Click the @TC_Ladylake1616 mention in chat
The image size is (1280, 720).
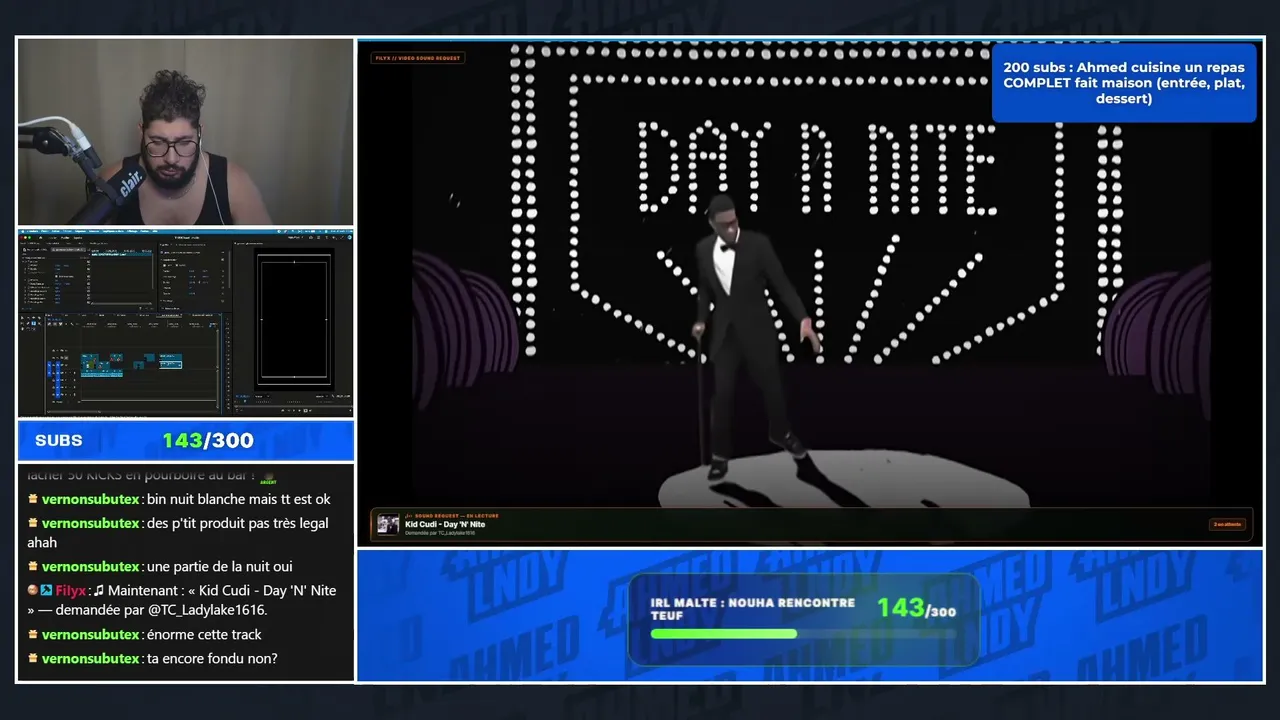coord(206,610)
